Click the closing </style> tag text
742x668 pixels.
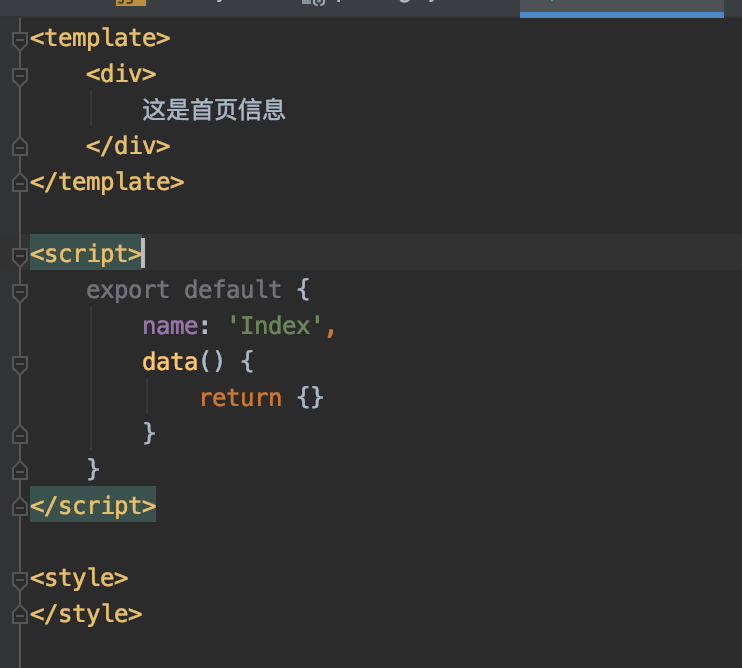tap(86, 615)
